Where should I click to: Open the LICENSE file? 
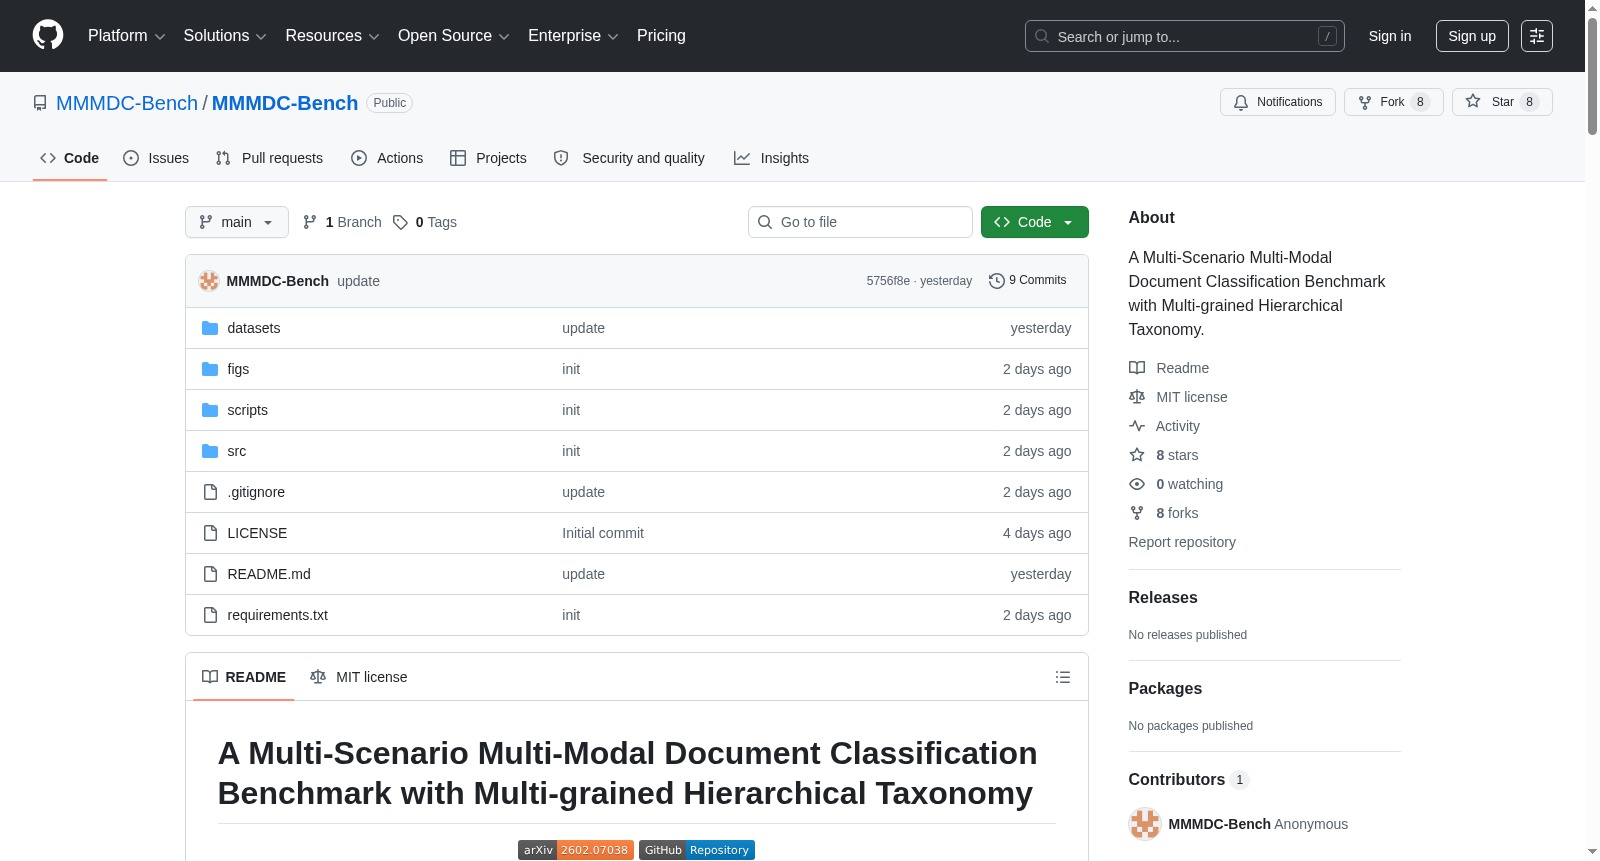pos(257,533)
